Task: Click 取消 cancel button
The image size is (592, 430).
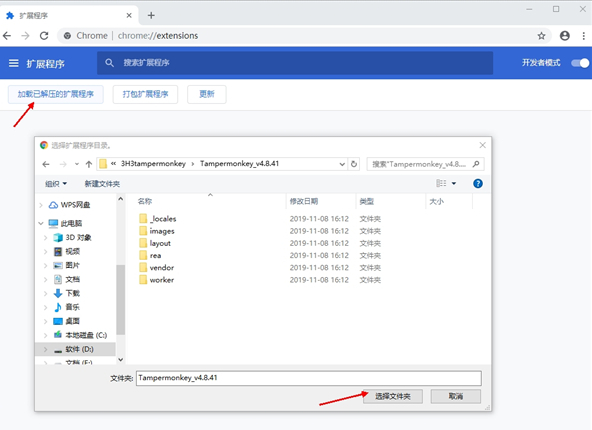Action: click(x=456, y=396)
